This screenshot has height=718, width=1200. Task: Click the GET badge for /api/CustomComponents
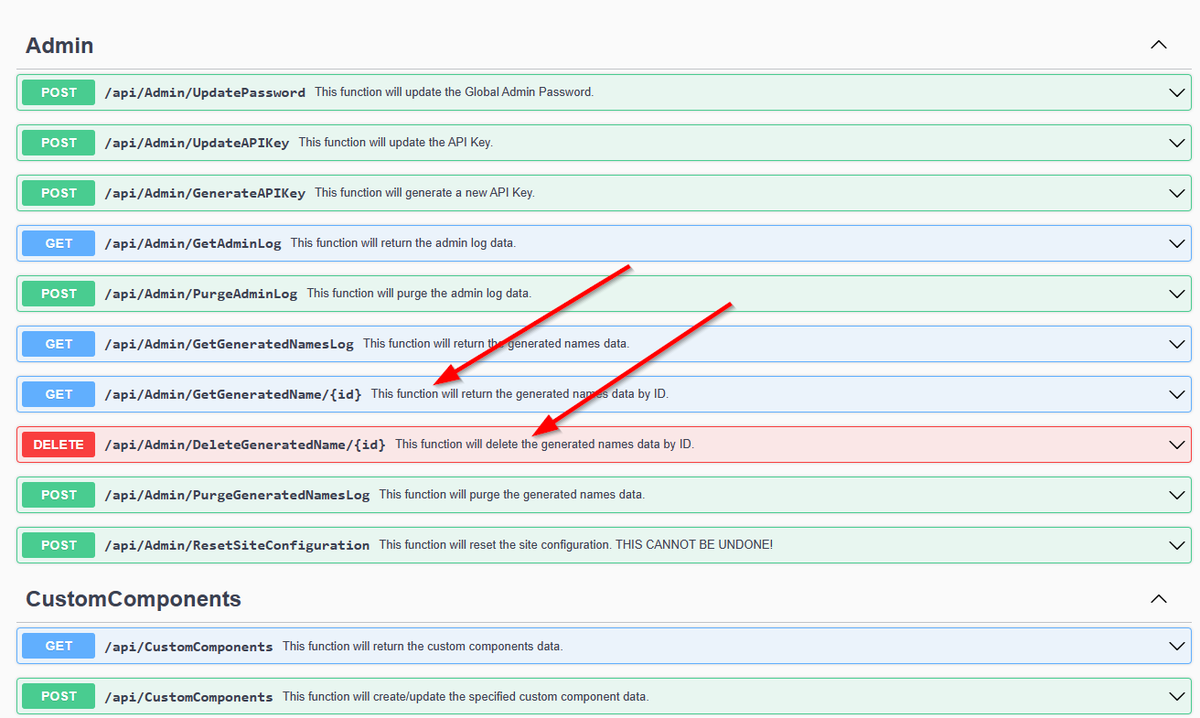point(59,646)
